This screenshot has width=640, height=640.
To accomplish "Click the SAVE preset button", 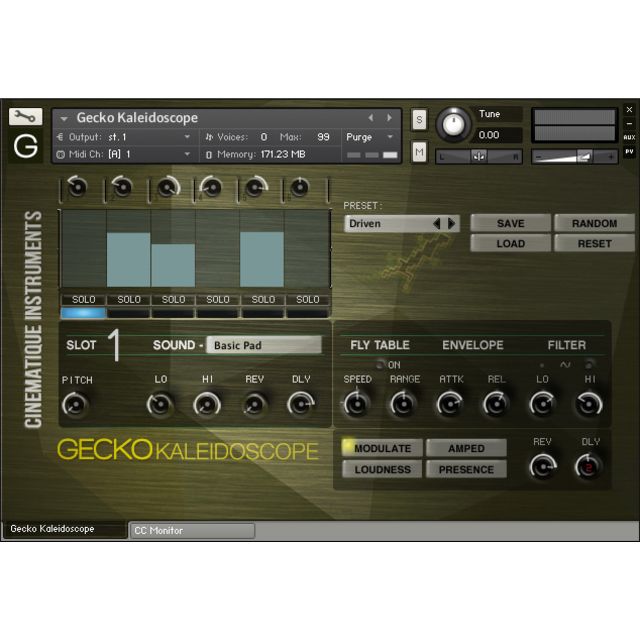I will click(x=510, y=223).
